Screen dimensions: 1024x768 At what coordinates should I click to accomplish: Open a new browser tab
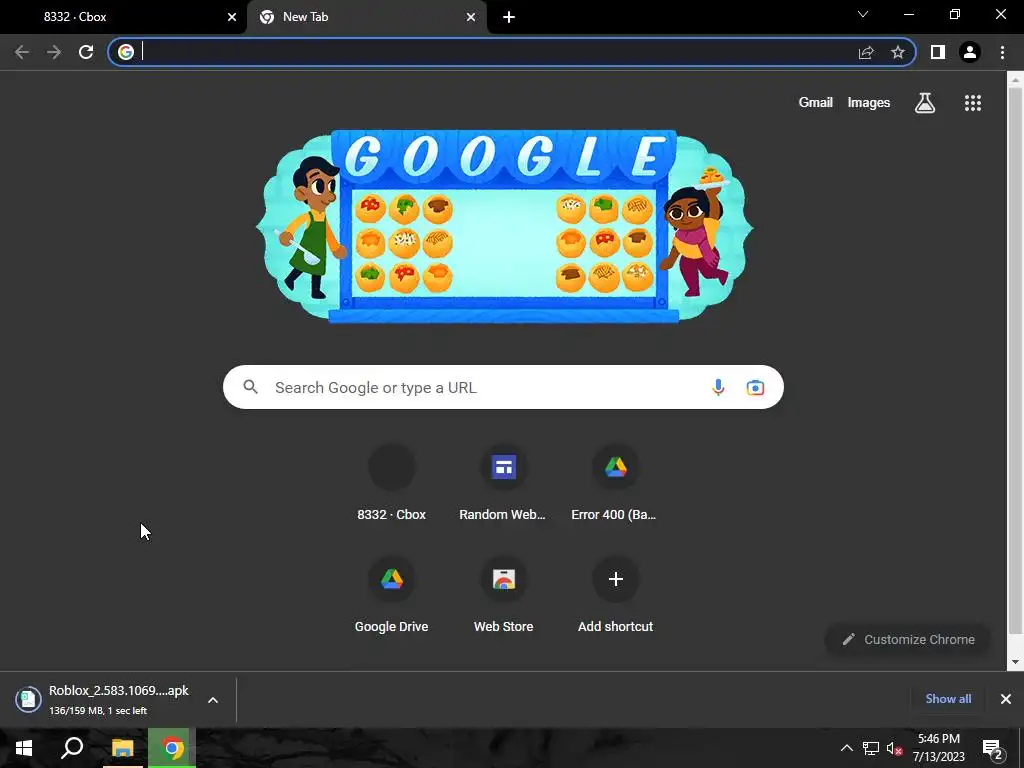509,18
